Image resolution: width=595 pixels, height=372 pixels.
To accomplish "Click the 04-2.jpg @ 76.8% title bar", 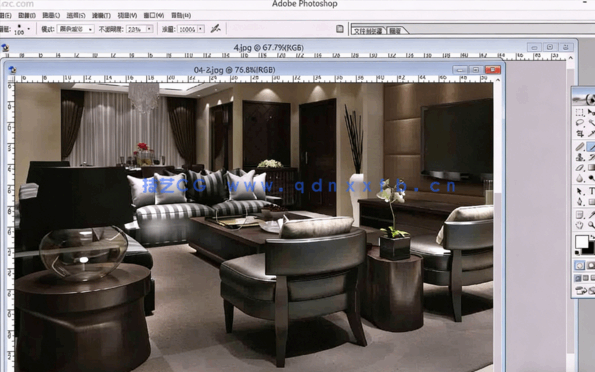I will point(234,70).
